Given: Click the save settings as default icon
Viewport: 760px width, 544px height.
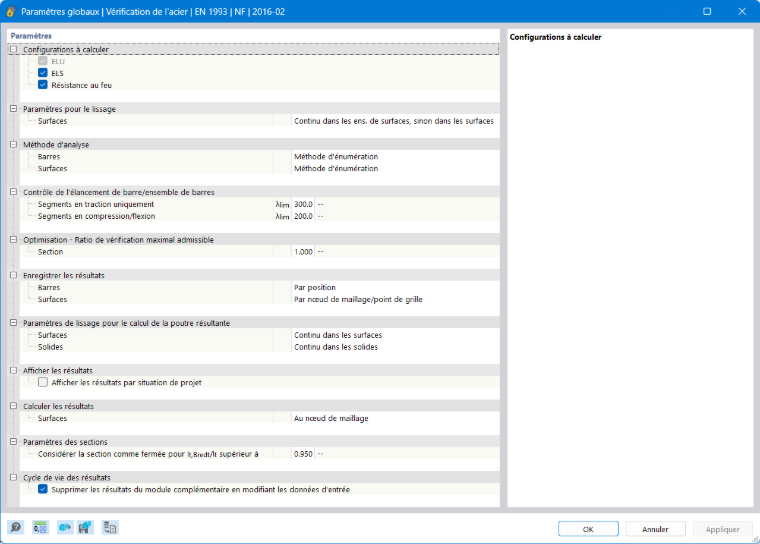Looking at the screenshot, I should [x=85, y=528].
